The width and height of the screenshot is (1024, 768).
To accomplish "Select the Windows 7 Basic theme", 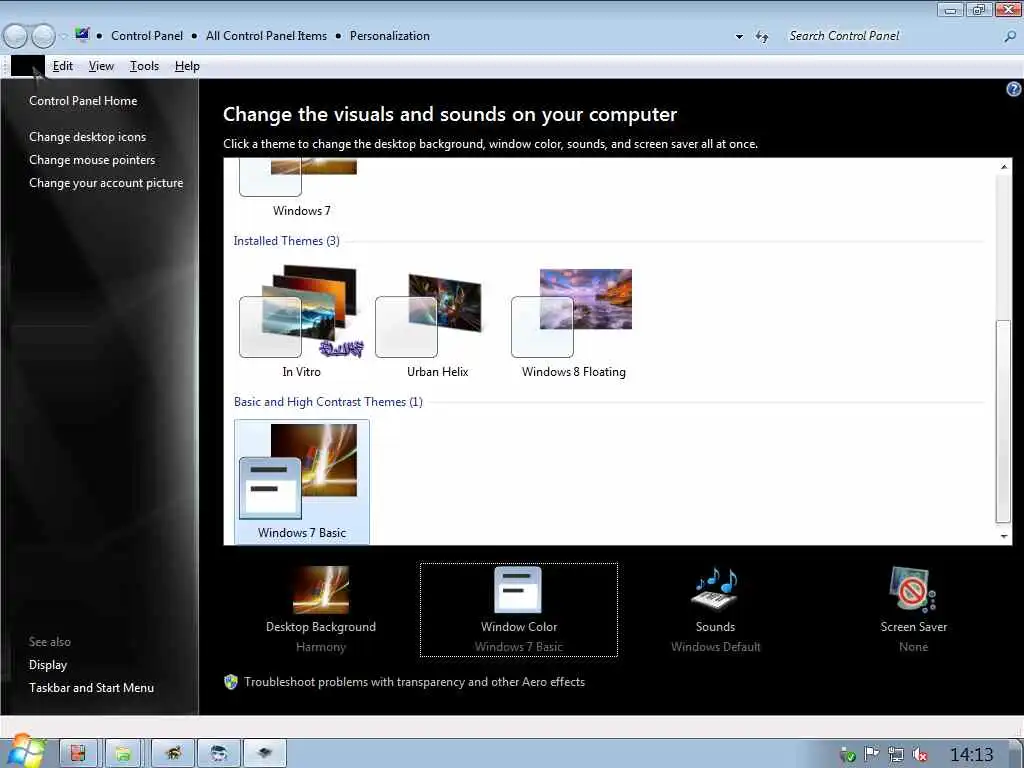I will click(x=302, y=482).
